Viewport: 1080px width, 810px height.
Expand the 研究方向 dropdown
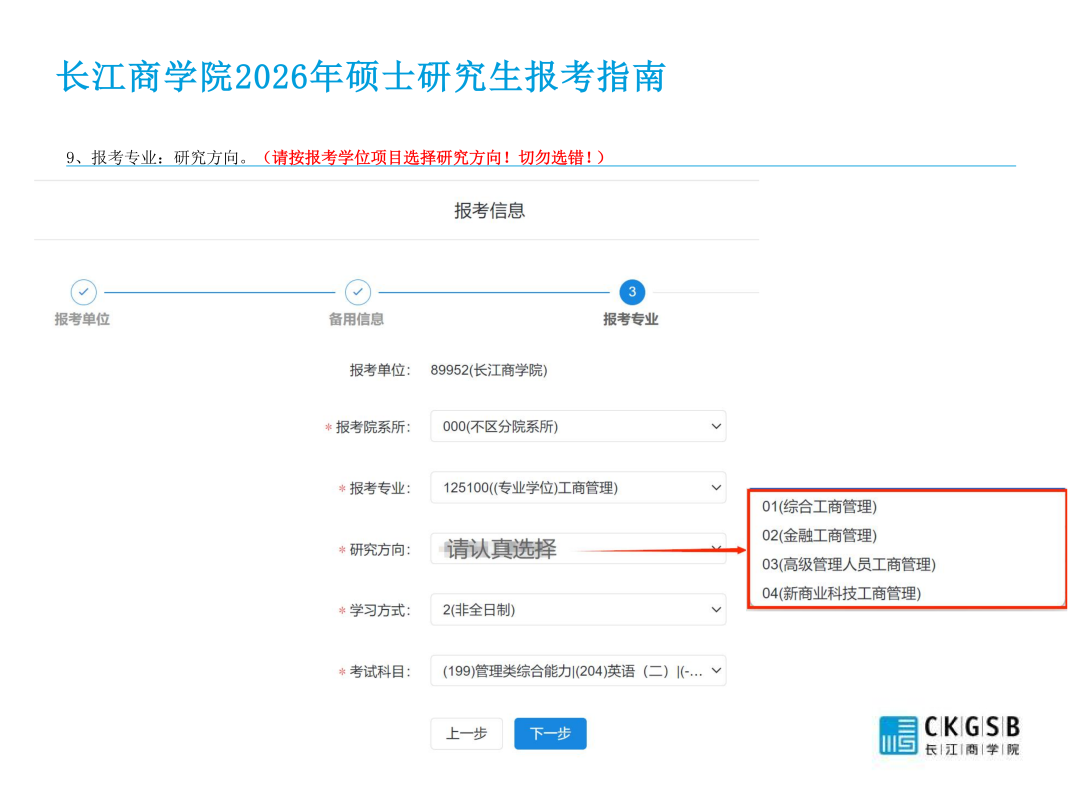(x=578, y=549)
